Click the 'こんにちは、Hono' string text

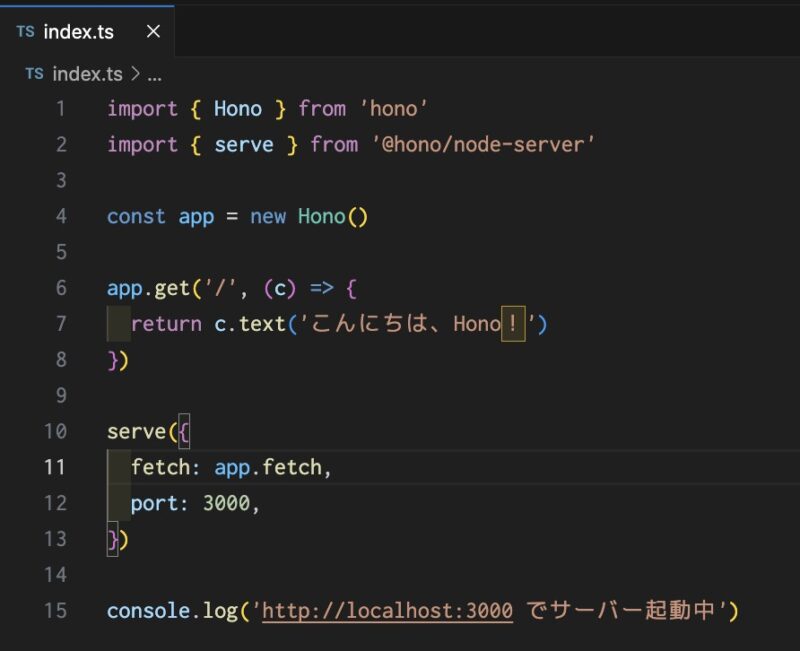point(406,323)
